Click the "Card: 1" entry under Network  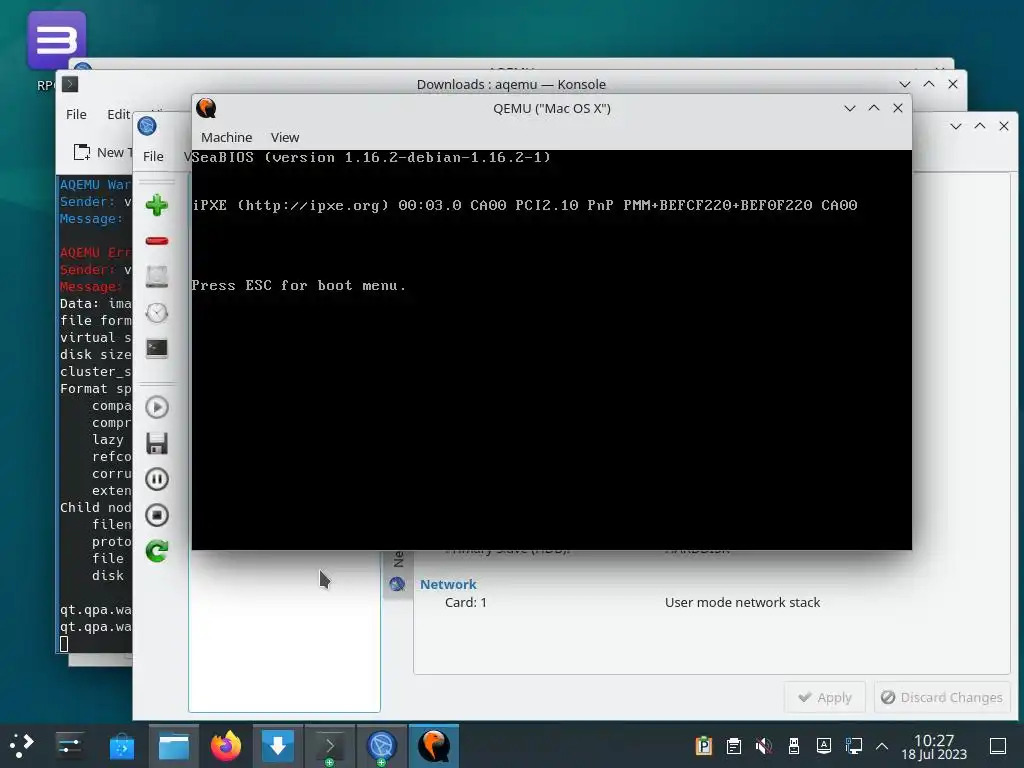466,603
